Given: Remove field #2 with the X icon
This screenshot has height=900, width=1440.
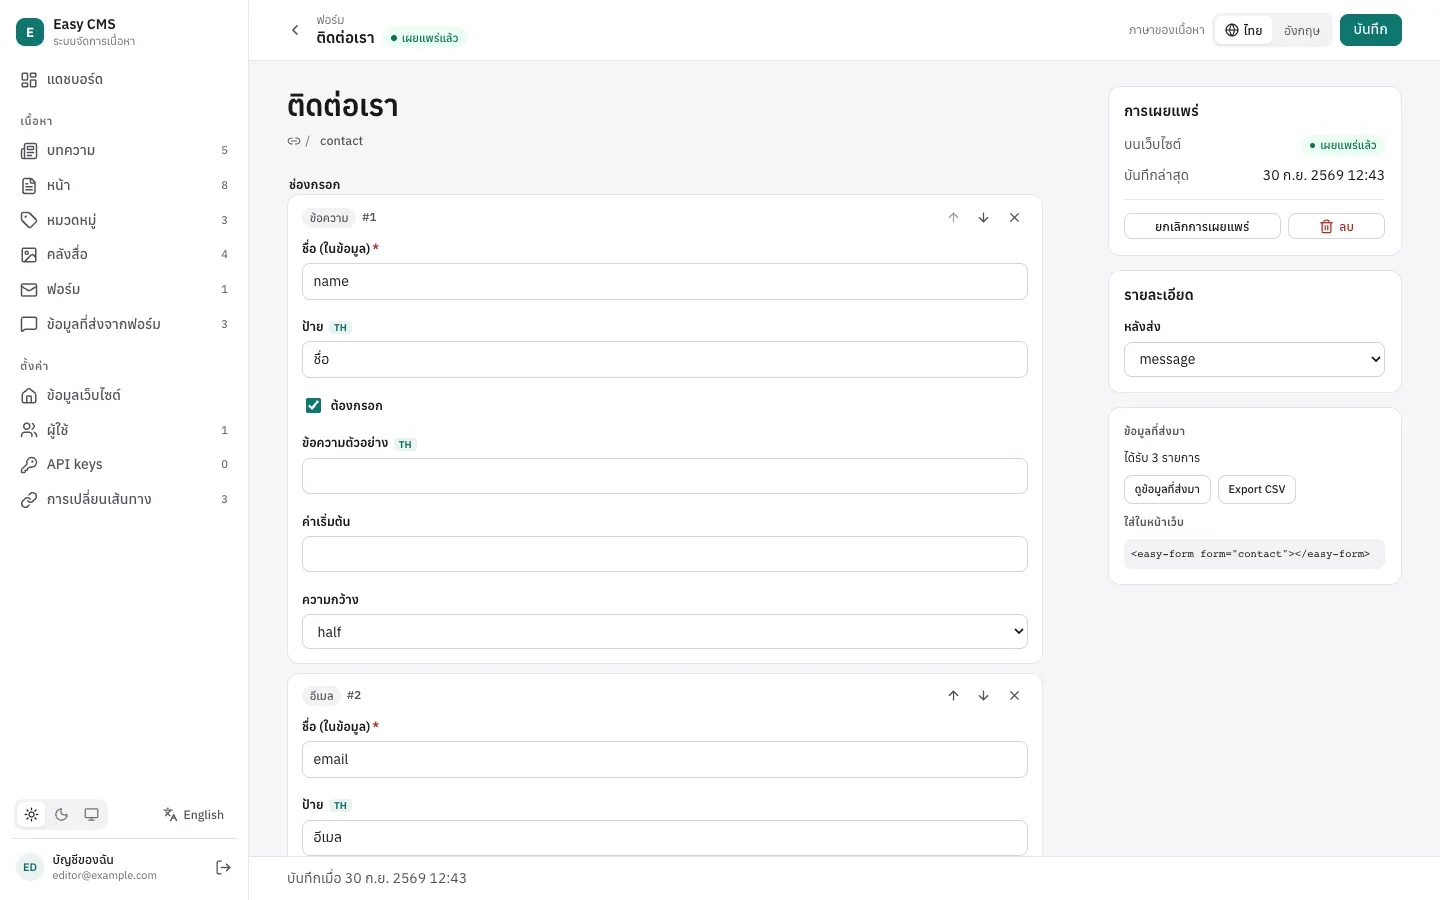Looking at the screenshot, I should 1014,696.
